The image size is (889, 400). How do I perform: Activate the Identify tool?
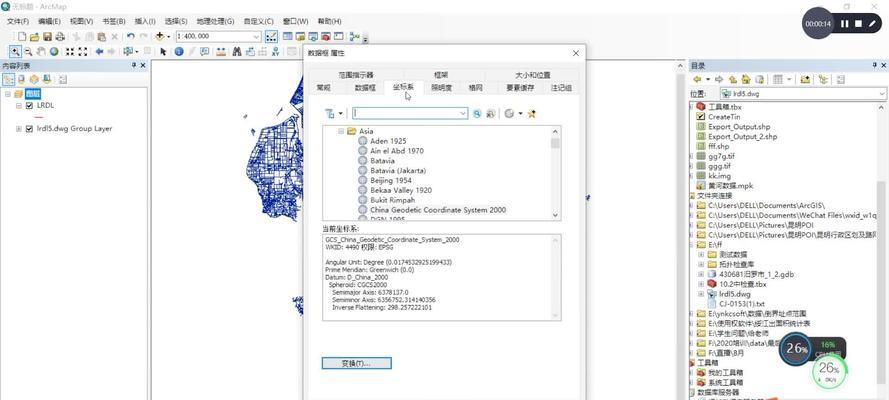point(179,52)
